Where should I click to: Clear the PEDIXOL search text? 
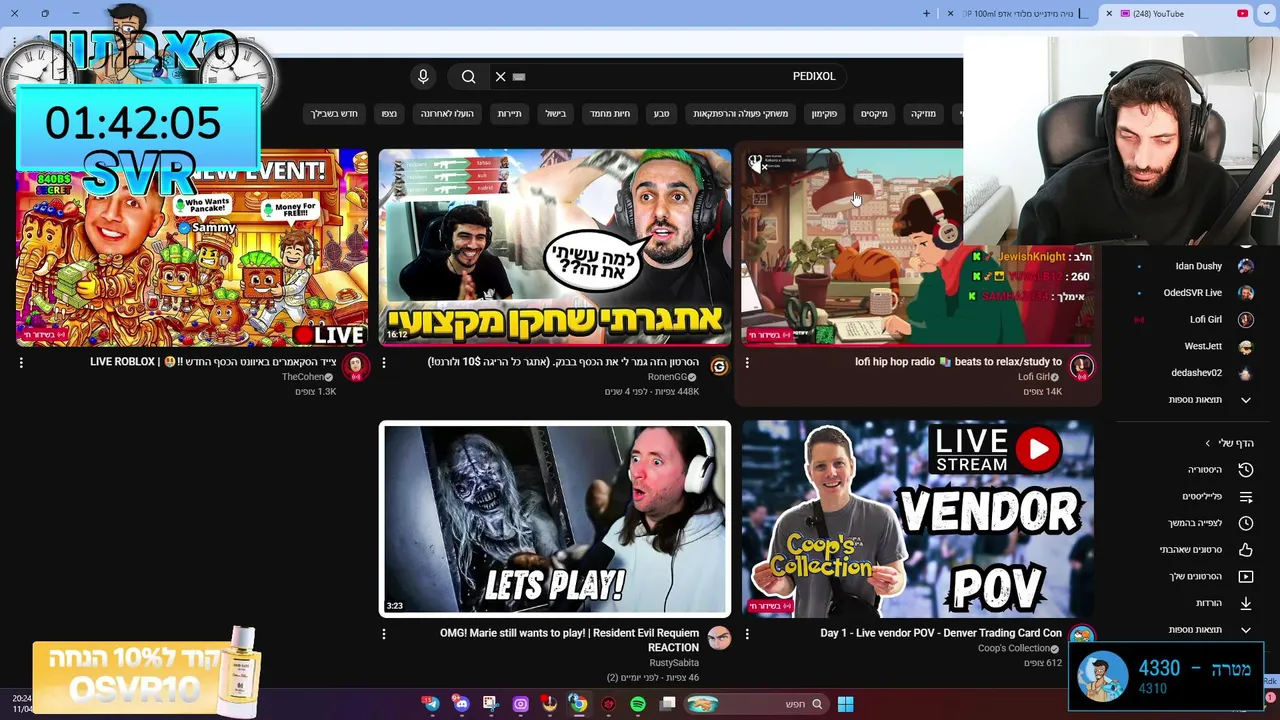(500, 76)
